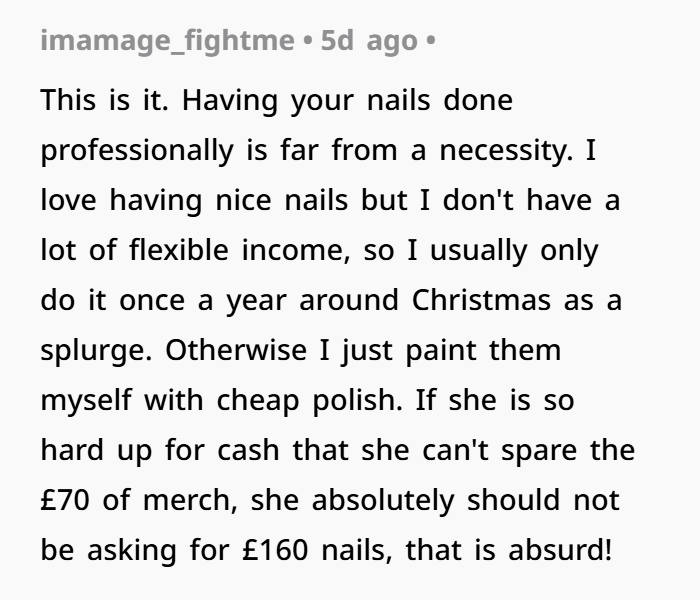Screen dimensions: 700x600
Task: Click the phrase hard up
Action: click(96, 451)
